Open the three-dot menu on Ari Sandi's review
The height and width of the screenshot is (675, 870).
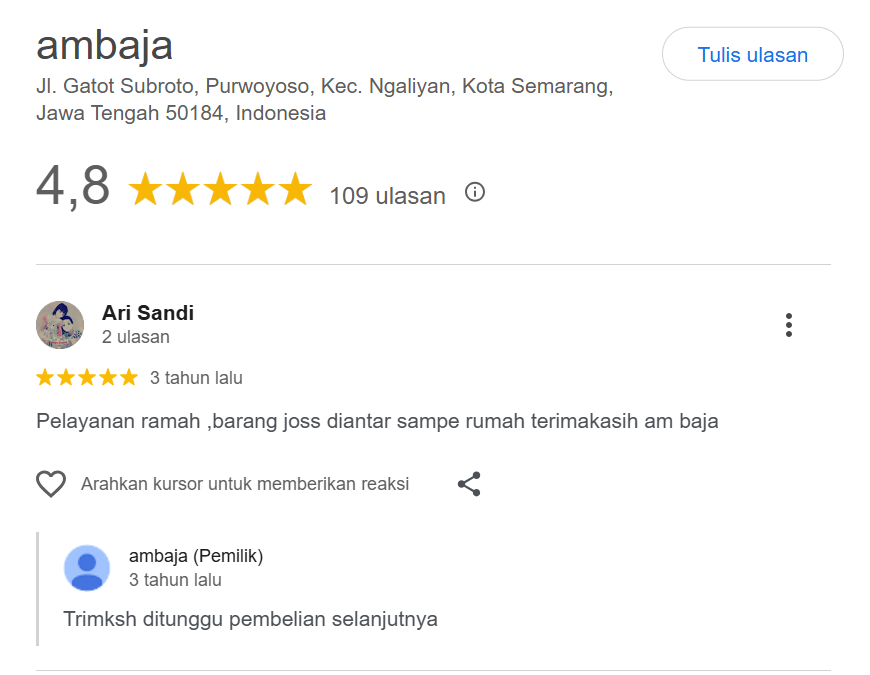[789, 325]
